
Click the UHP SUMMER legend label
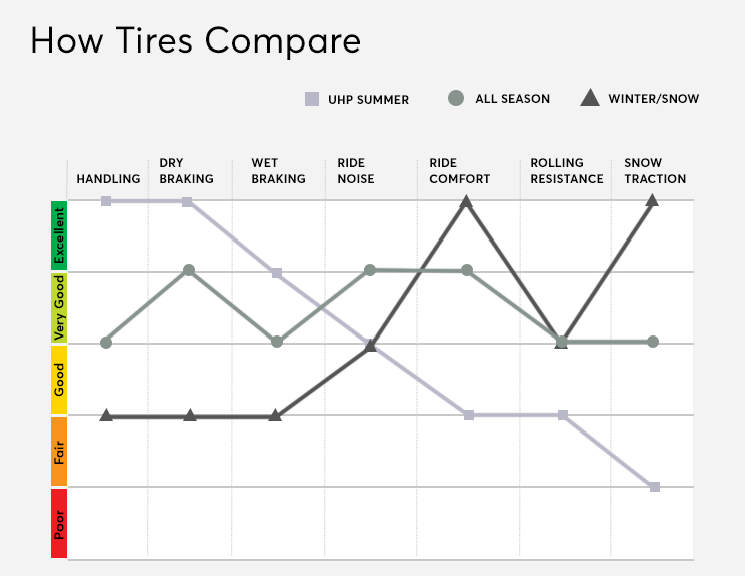[371, 99]
